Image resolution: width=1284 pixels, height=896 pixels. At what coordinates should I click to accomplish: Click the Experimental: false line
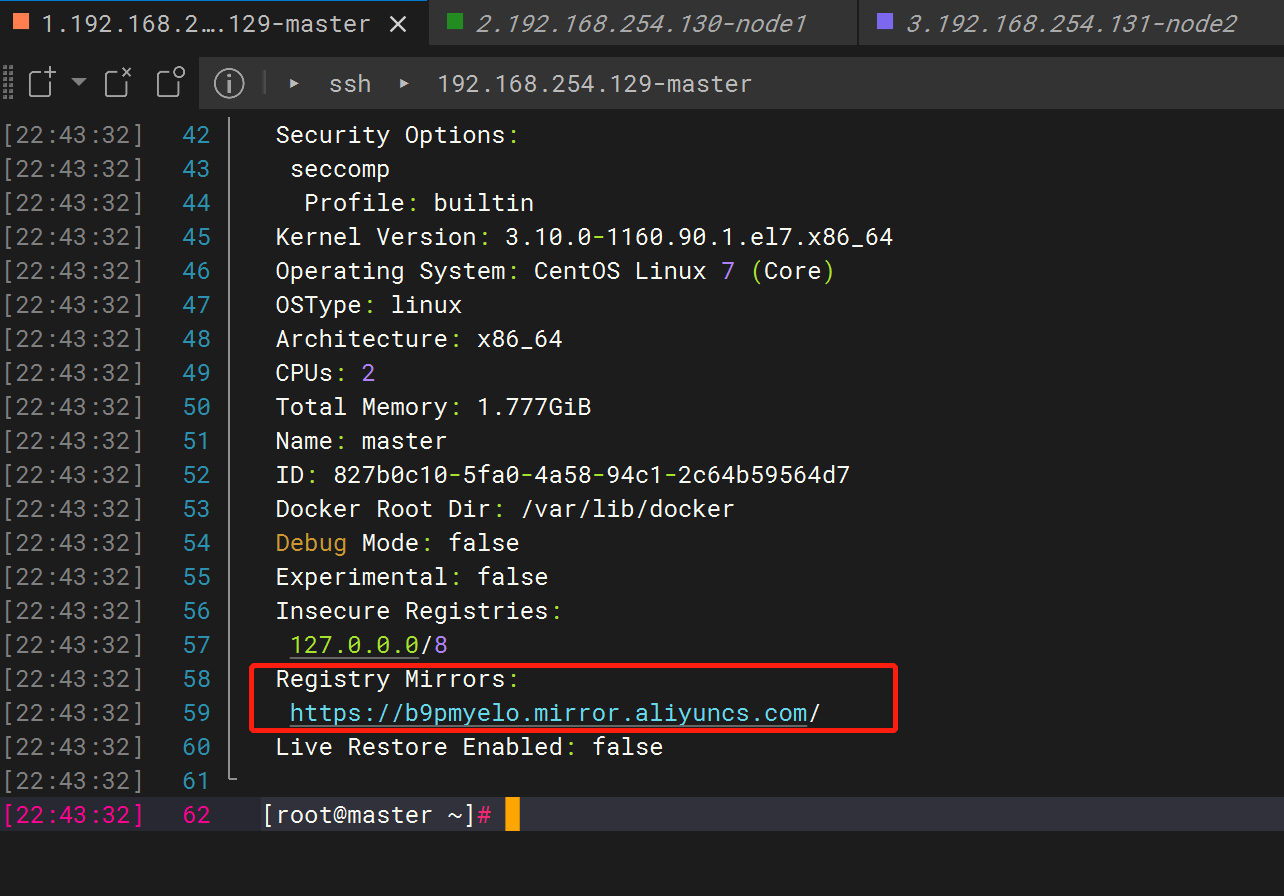click(x=412, y=577)
